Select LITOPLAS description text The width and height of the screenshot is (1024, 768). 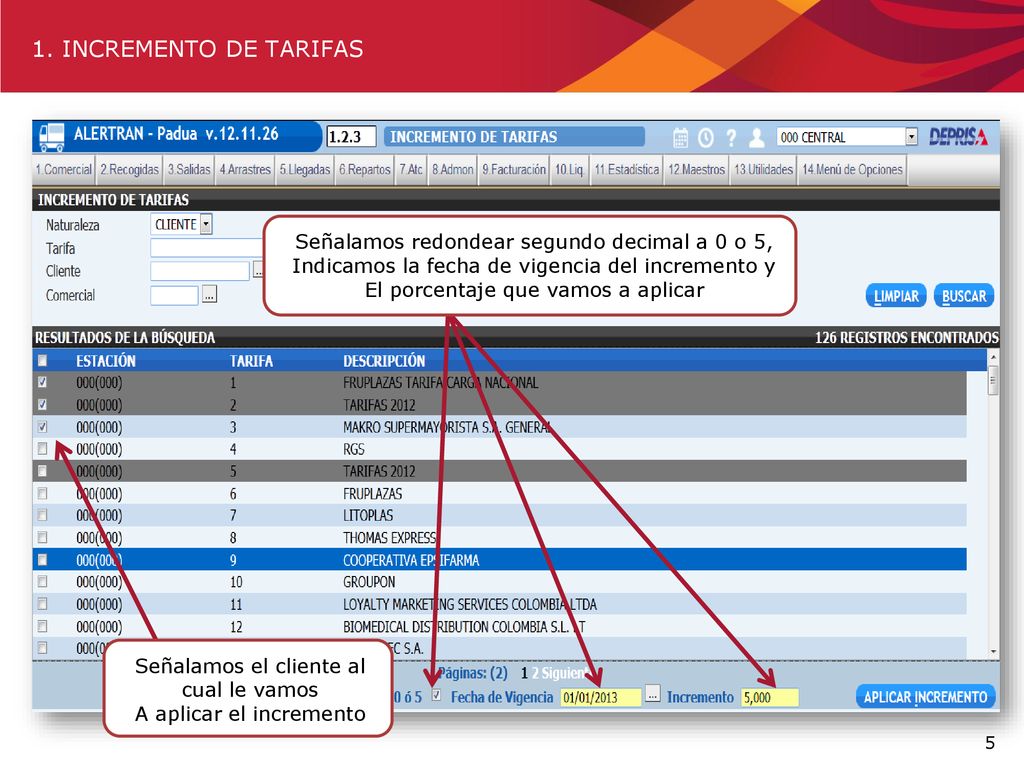pos(368,515)
